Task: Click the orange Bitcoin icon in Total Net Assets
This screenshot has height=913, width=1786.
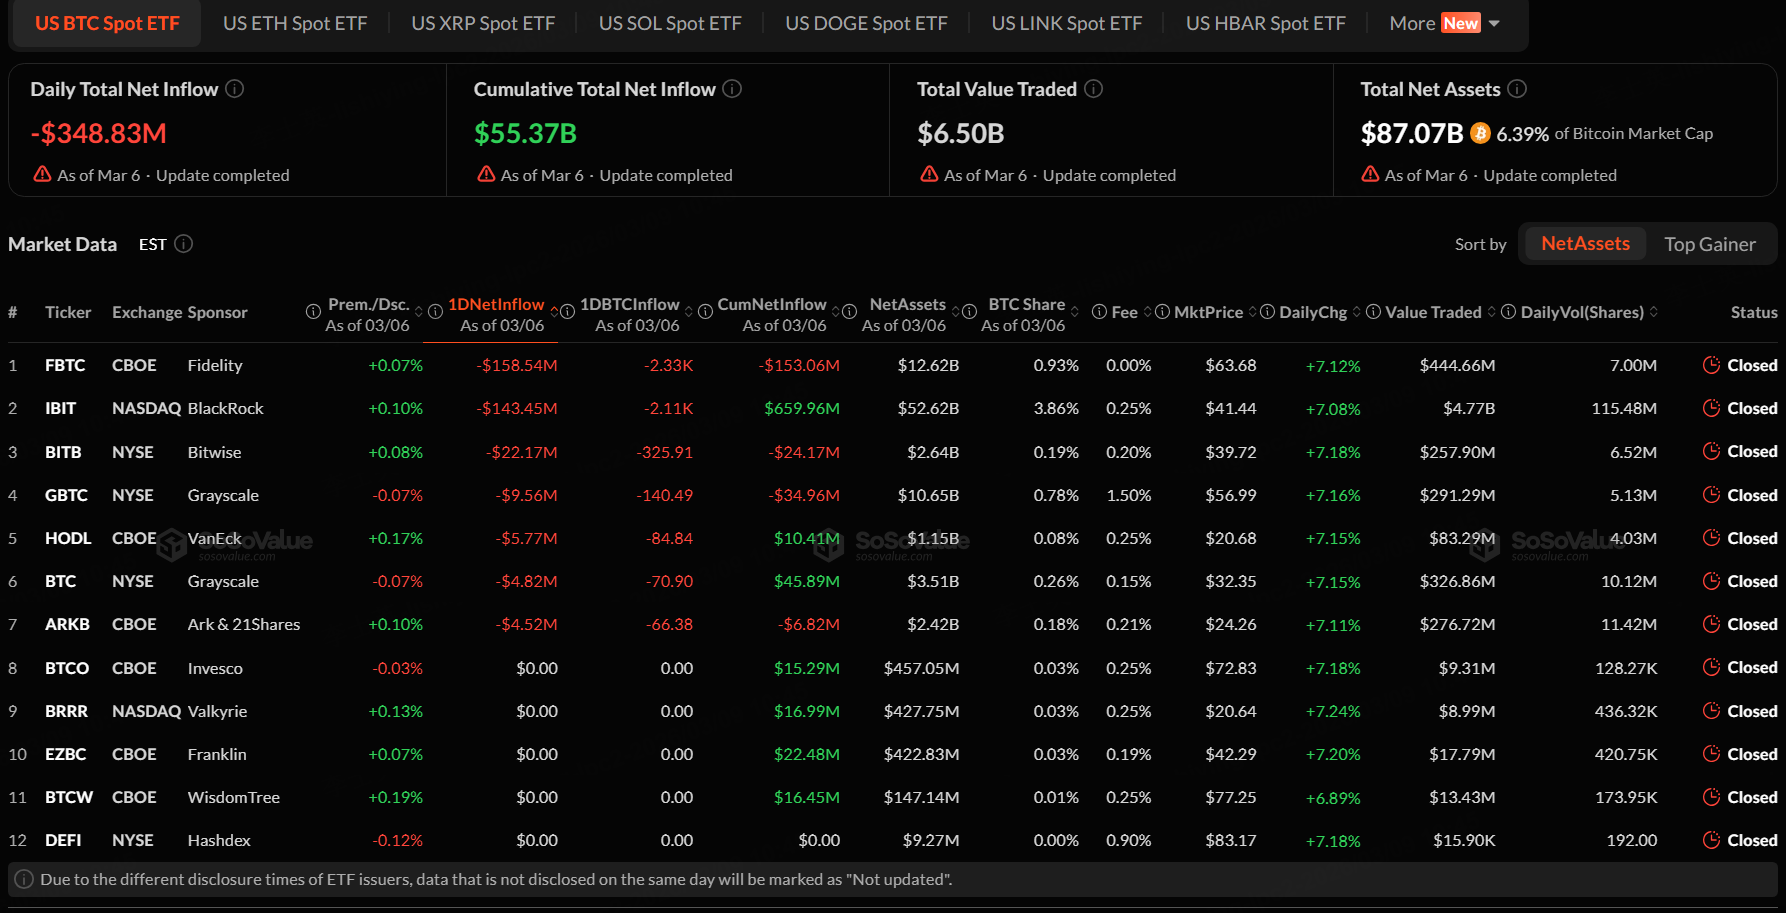Action: coord(1480,133)
